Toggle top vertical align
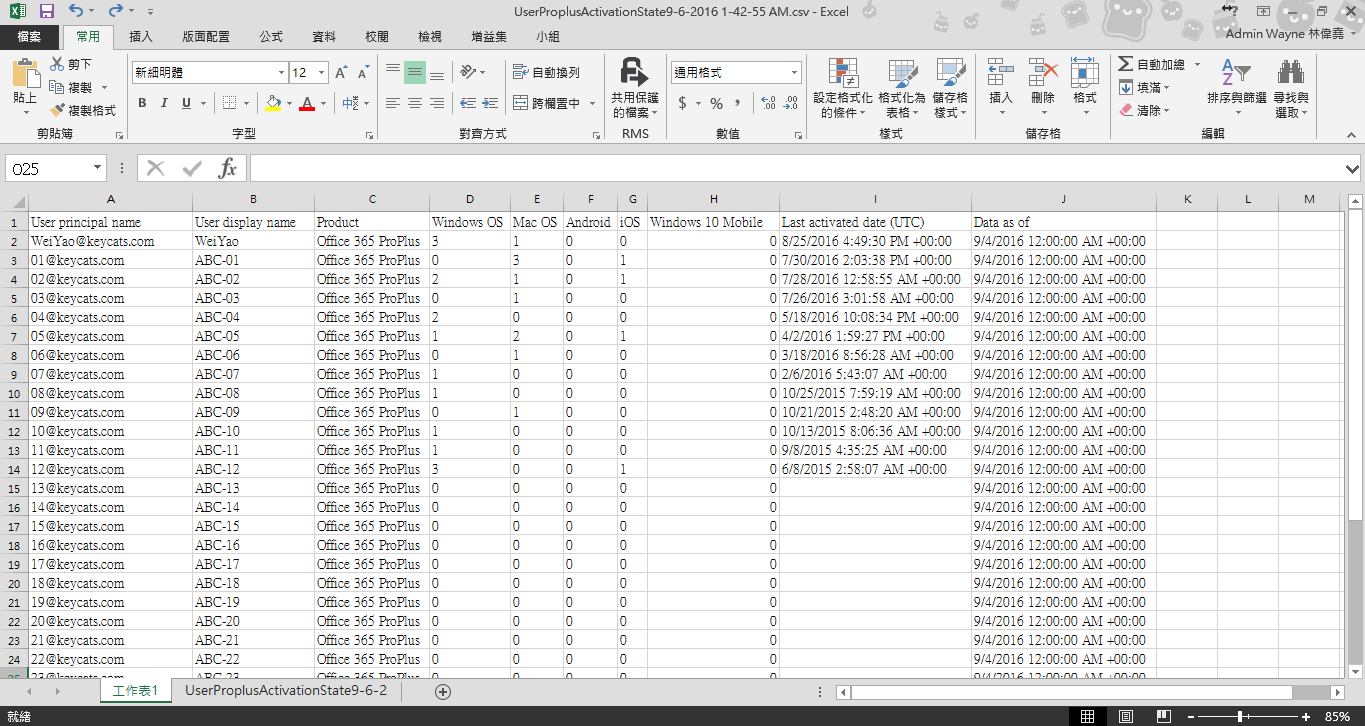 pos(393,72)
